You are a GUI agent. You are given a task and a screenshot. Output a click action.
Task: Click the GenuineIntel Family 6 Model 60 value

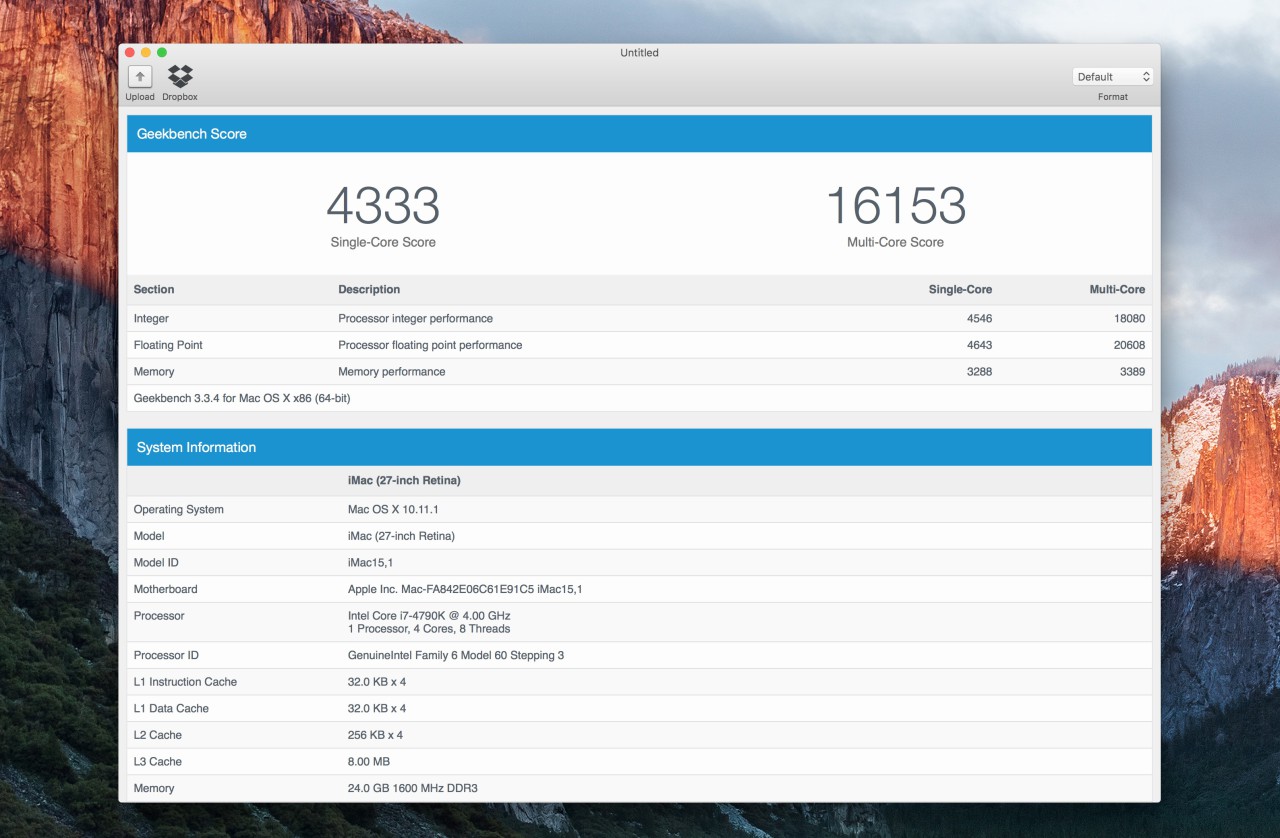[x=456, y=656]
